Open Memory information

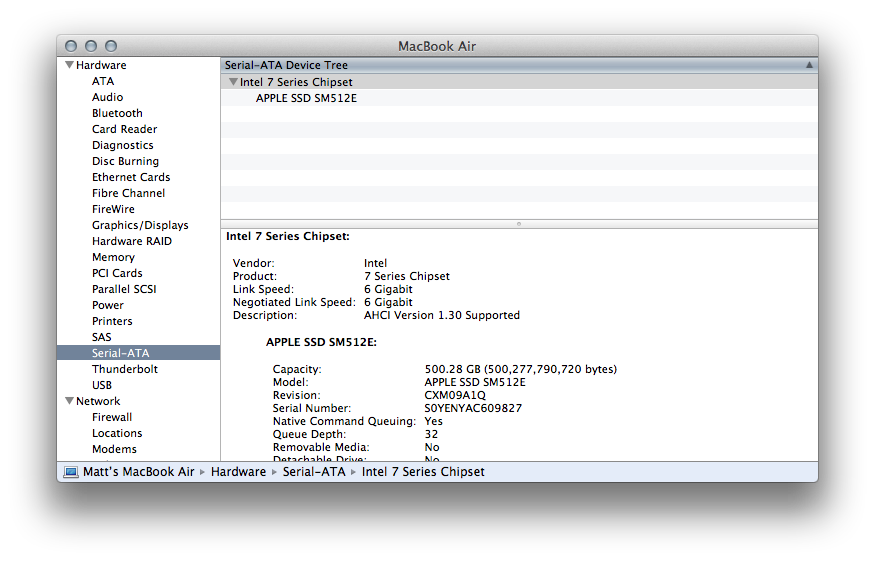113,257
